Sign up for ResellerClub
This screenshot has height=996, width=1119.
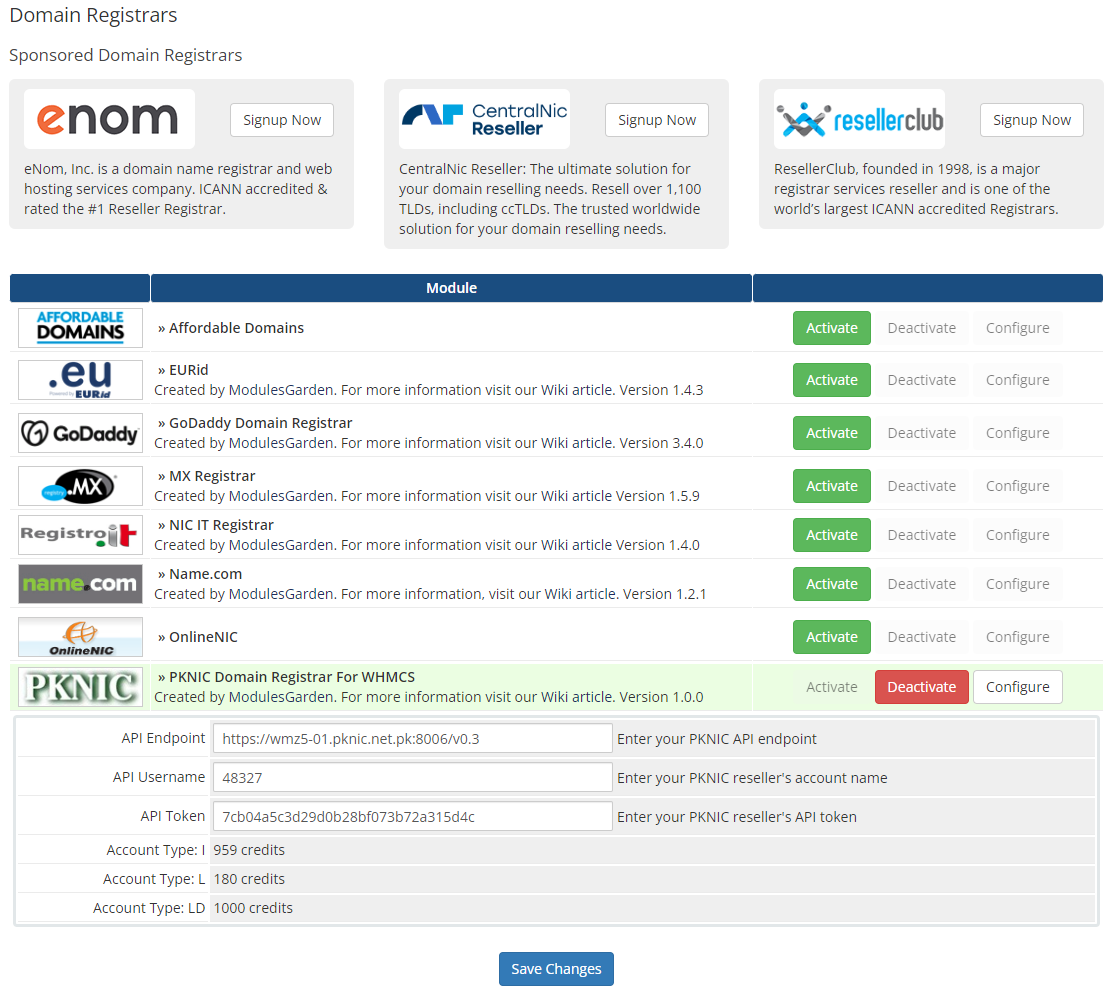1031,120
